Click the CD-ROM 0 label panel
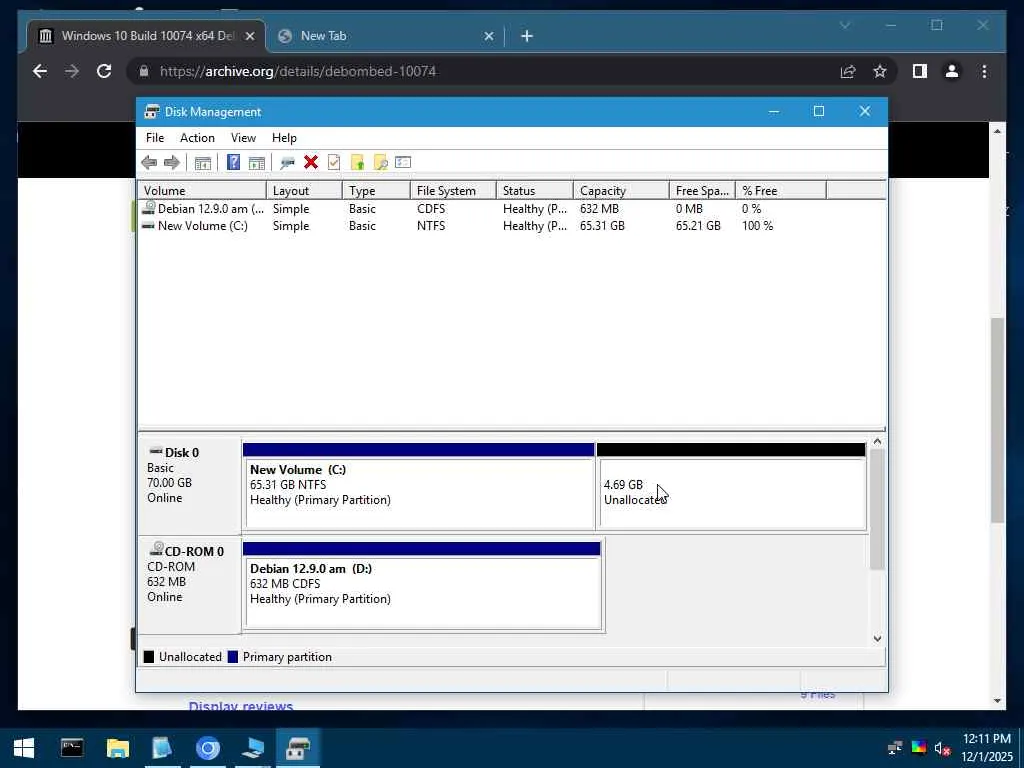This screenshot has height=768, width=1024. [189, 586]
